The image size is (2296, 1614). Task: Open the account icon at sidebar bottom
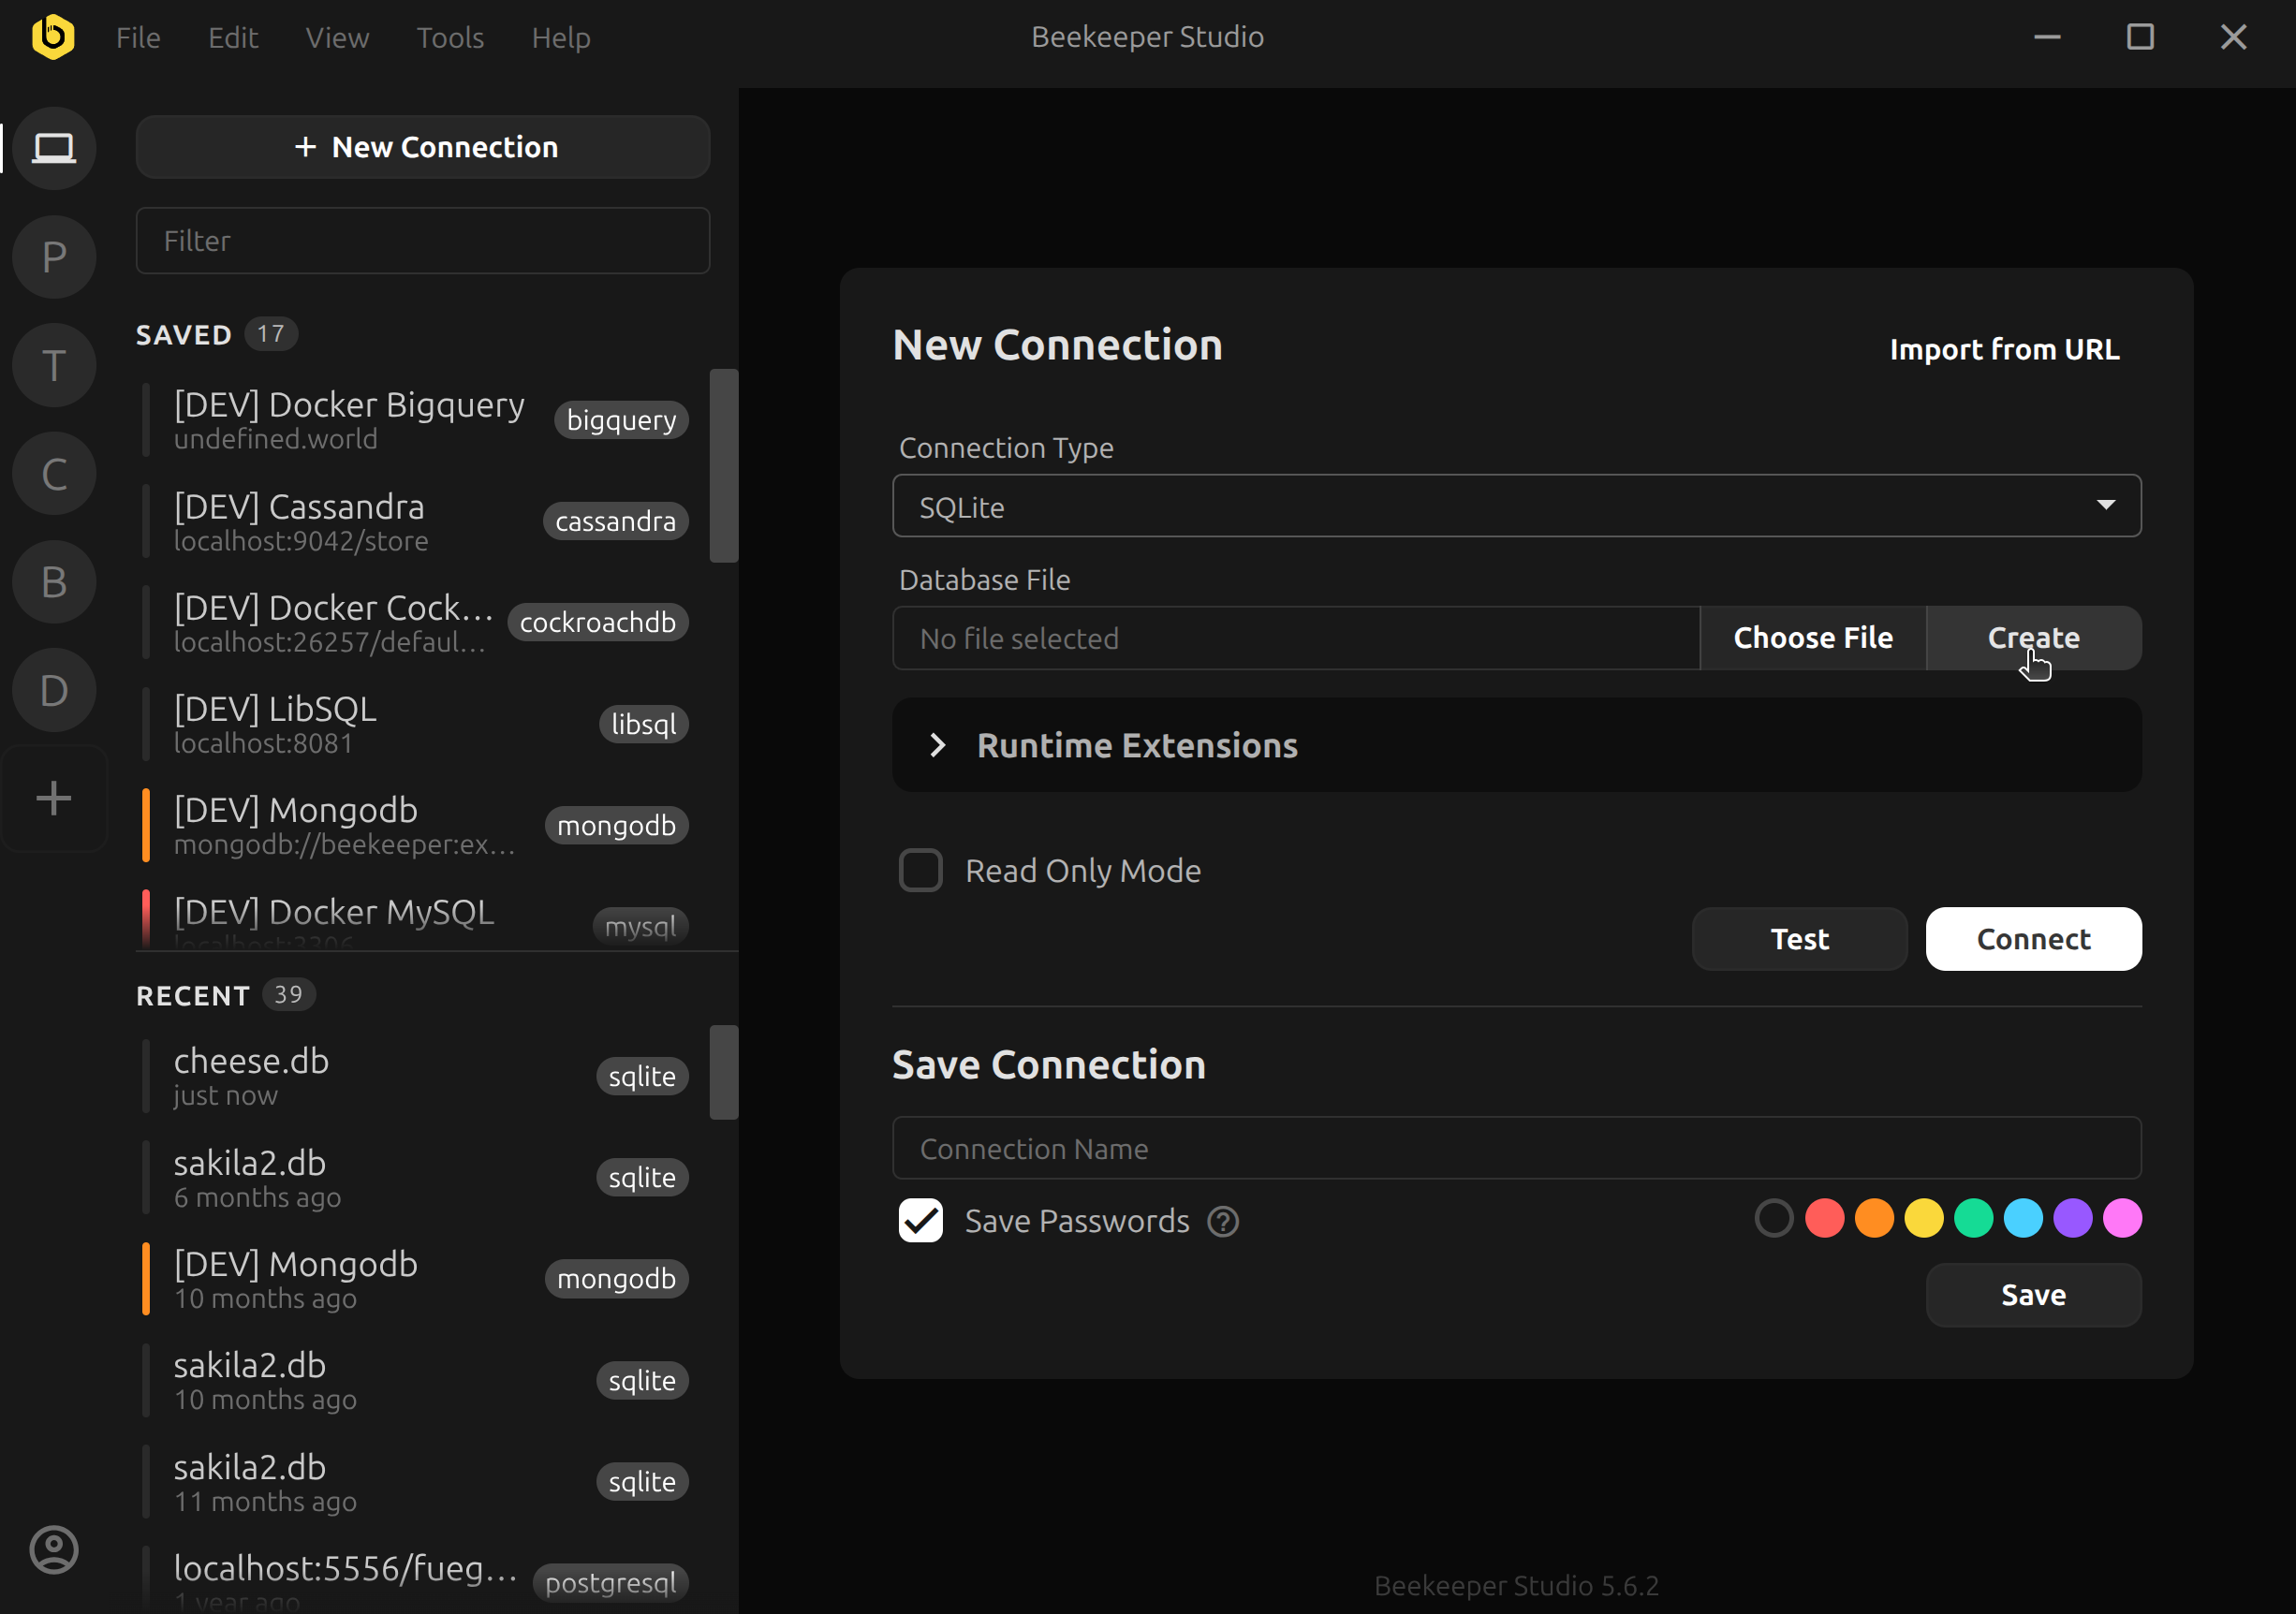[x=53, y=1550]
